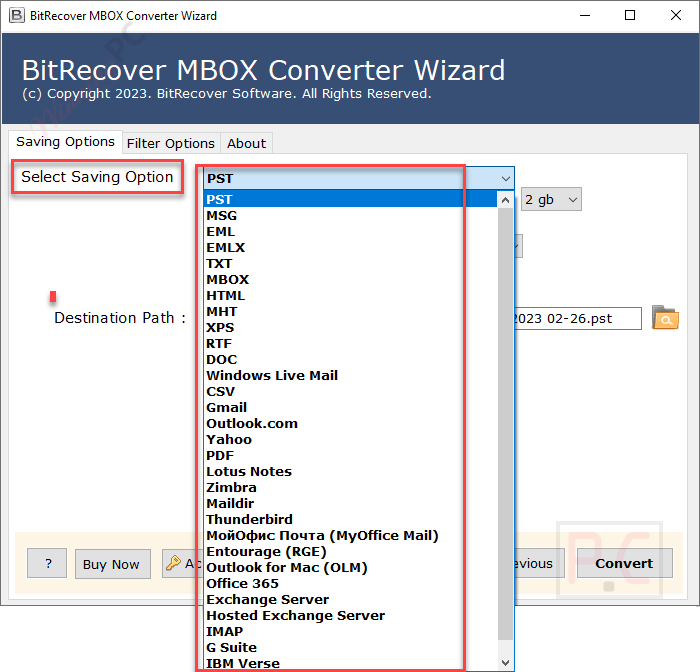Select Lotus Notes option
The image size is (700, 672).
[x=350, y=472]
